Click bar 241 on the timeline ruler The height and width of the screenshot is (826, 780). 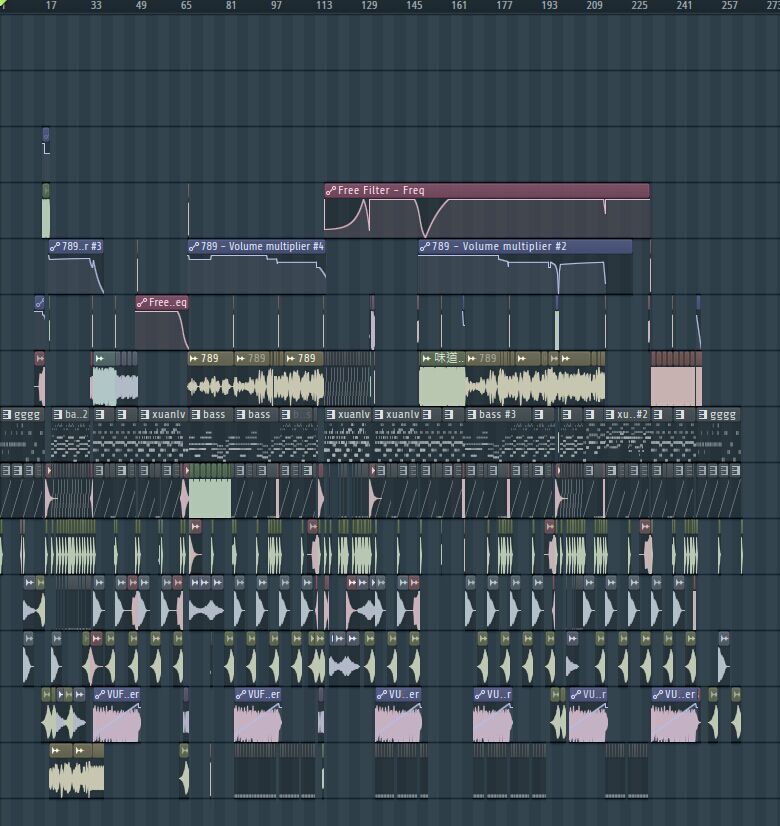tap(684, 6)
